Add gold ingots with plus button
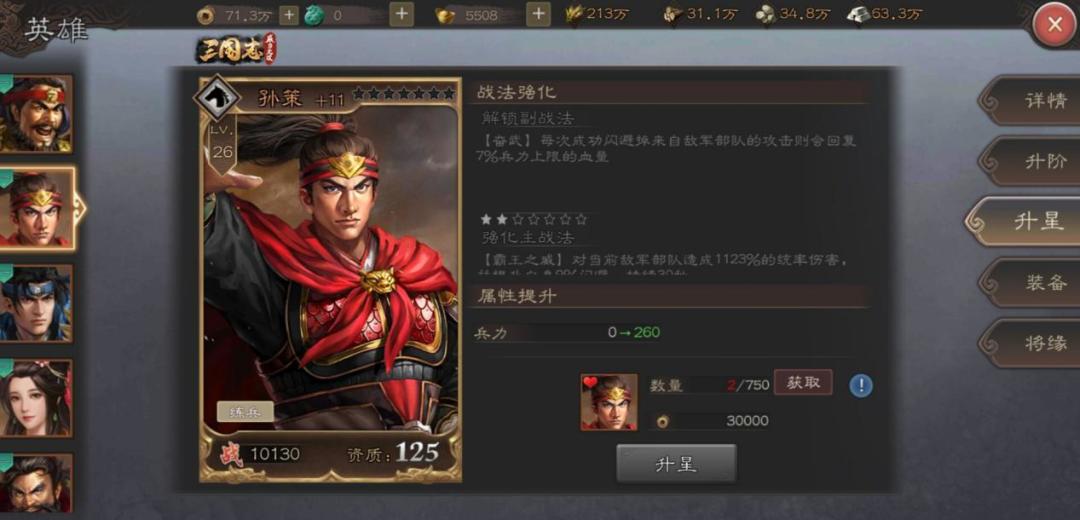Viewport: 1080px width, 520px height. (539, 14)
